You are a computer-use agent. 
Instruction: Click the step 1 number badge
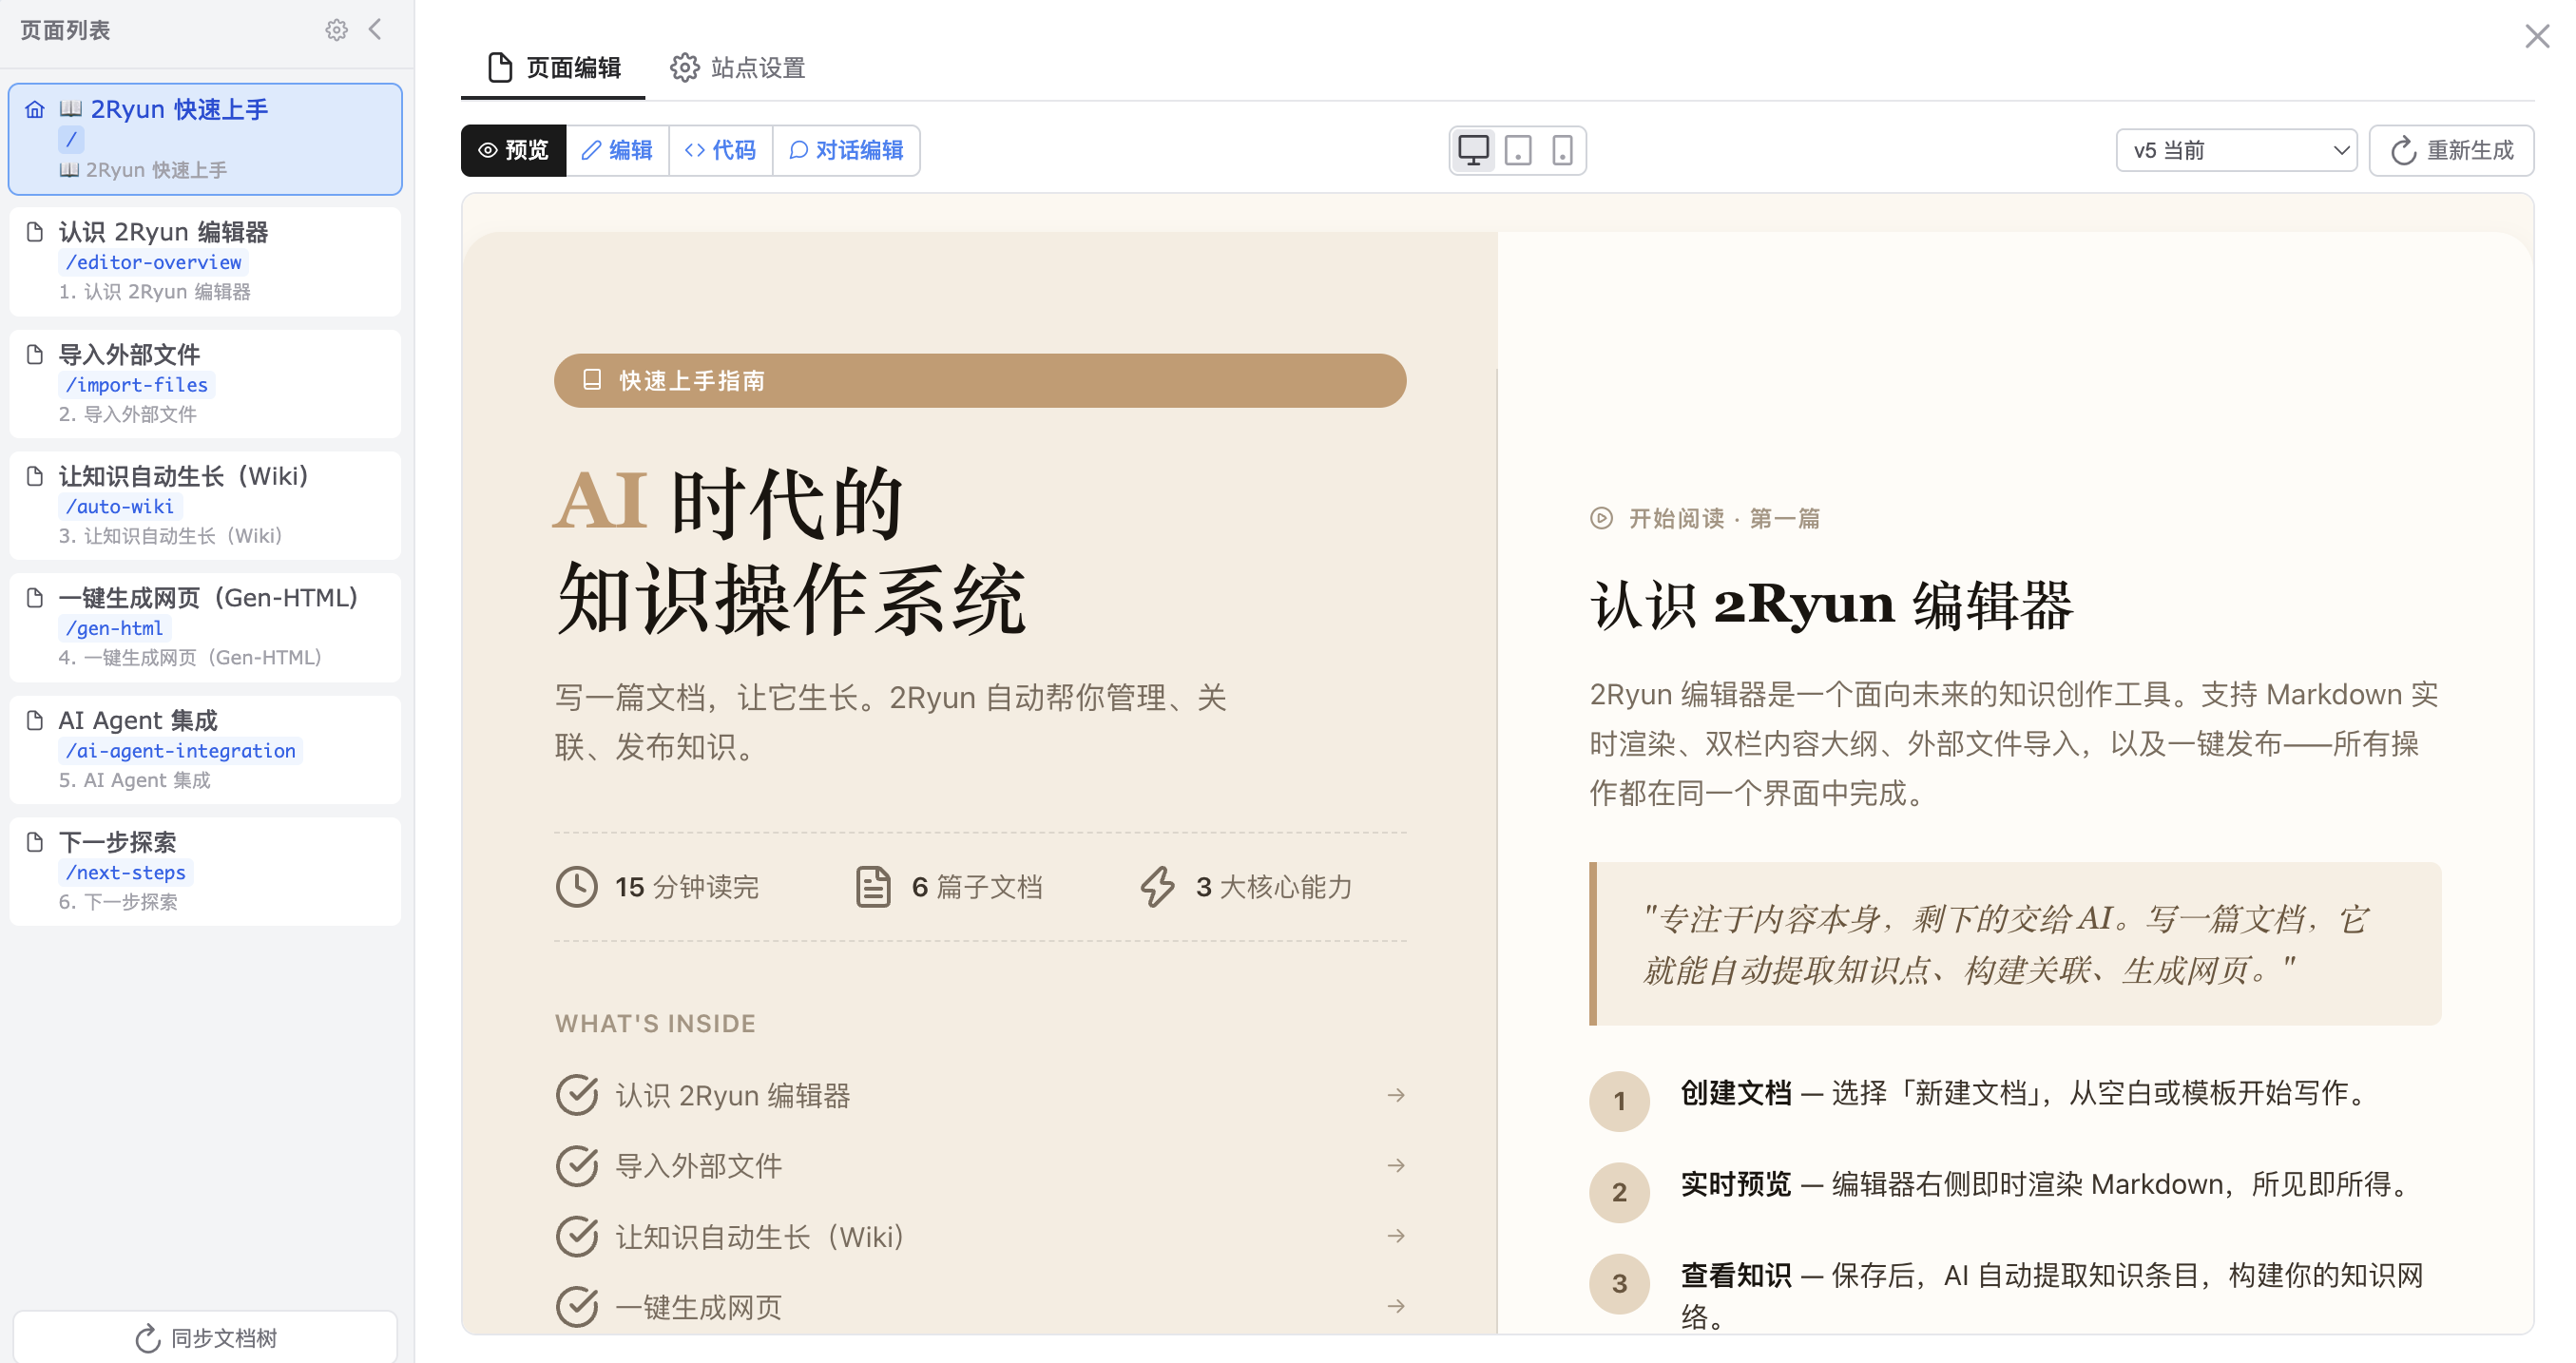1619,1101
